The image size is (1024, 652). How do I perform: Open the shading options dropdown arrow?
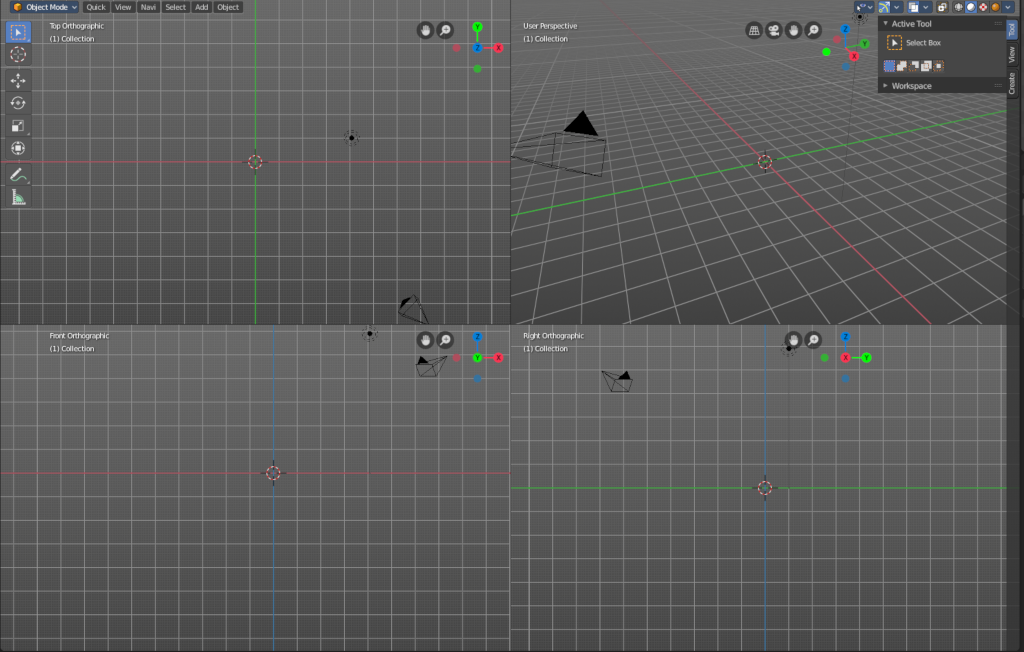[1008, 7]
